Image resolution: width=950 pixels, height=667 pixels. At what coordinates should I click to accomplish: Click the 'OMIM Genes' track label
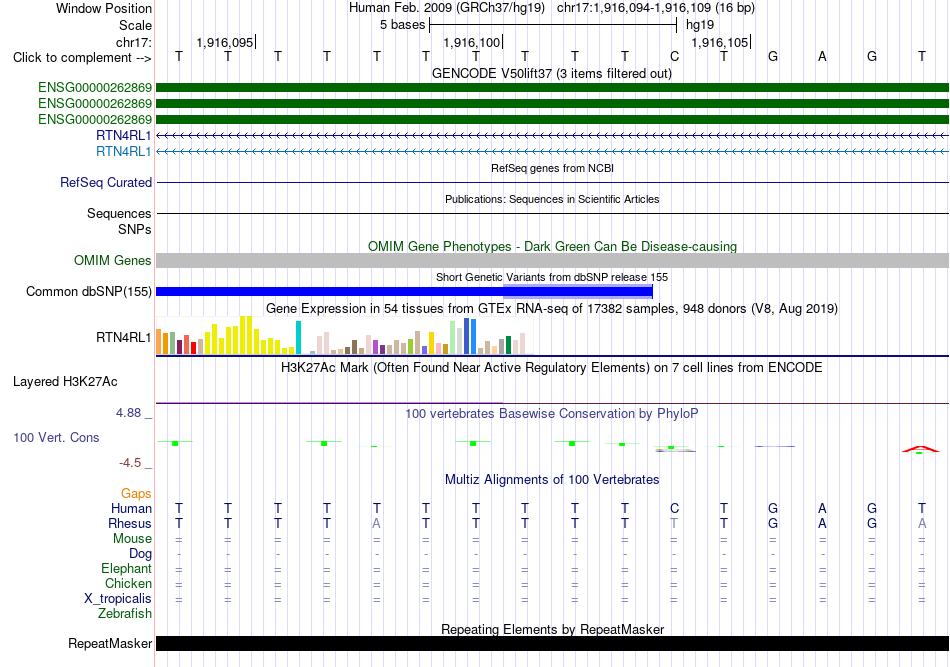tap(113, 260)
